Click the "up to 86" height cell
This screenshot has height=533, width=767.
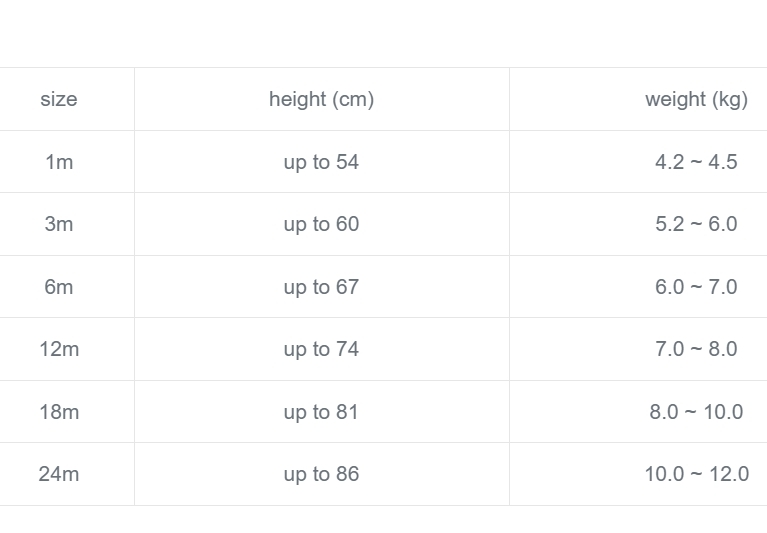coord(321,474)
